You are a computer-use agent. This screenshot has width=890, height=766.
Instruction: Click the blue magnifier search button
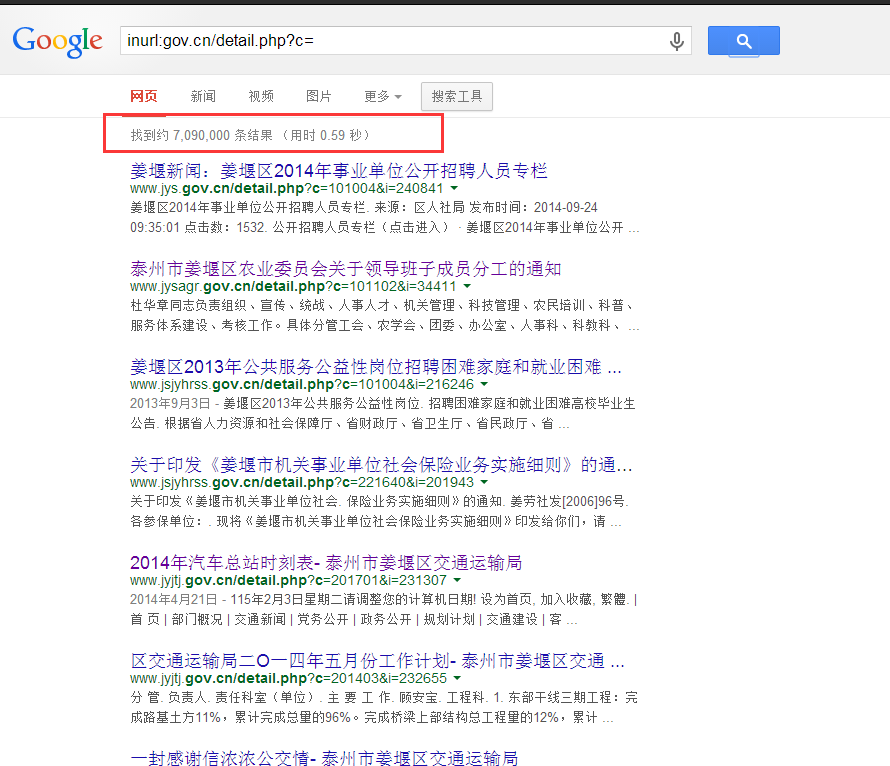(744, 40)
